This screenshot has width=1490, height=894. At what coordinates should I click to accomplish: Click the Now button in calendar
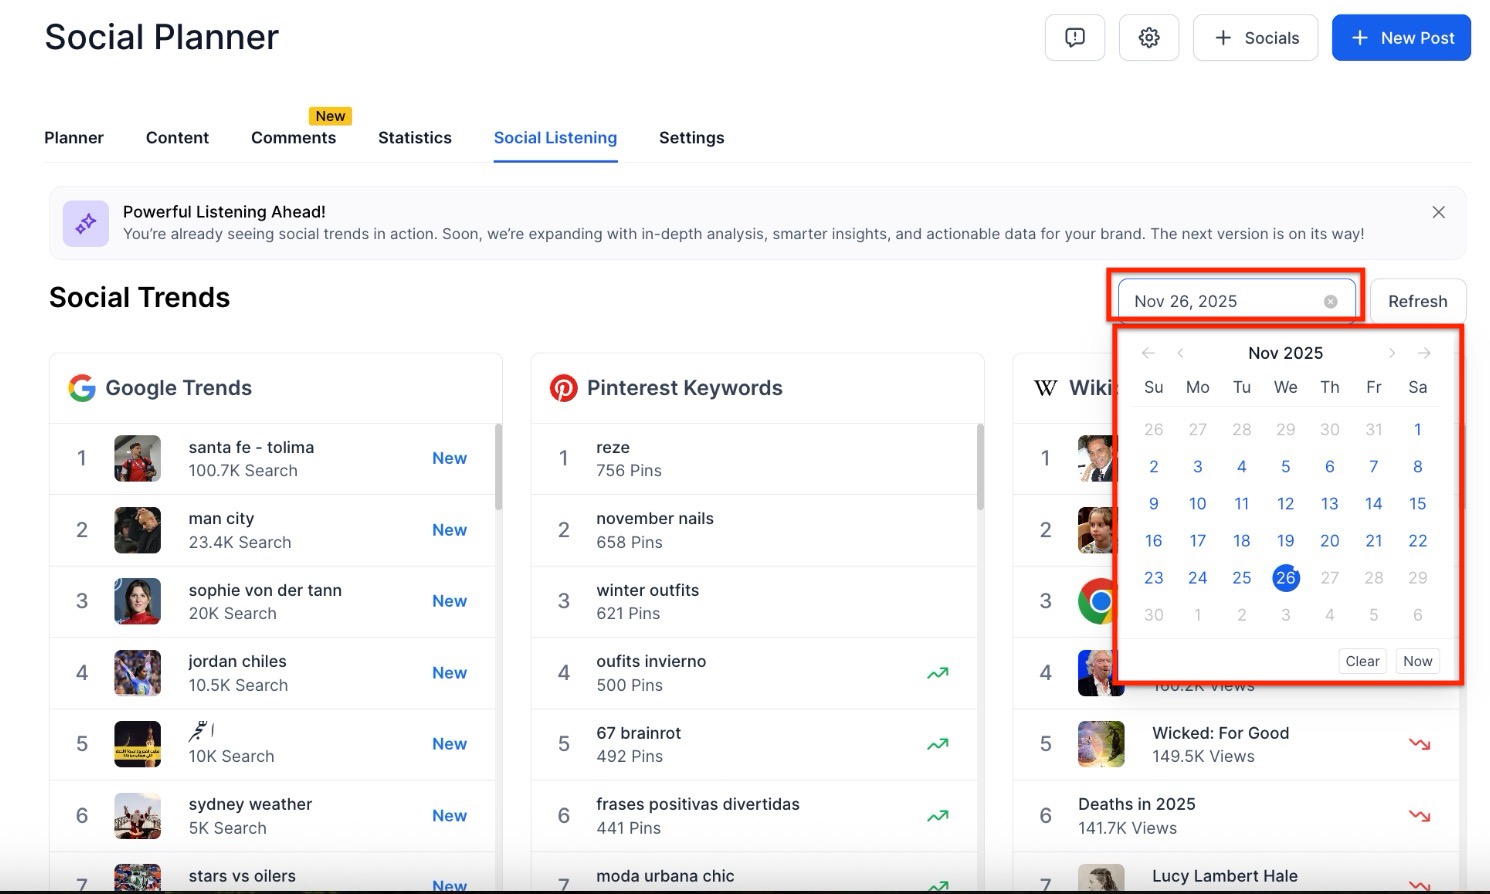1417,661
